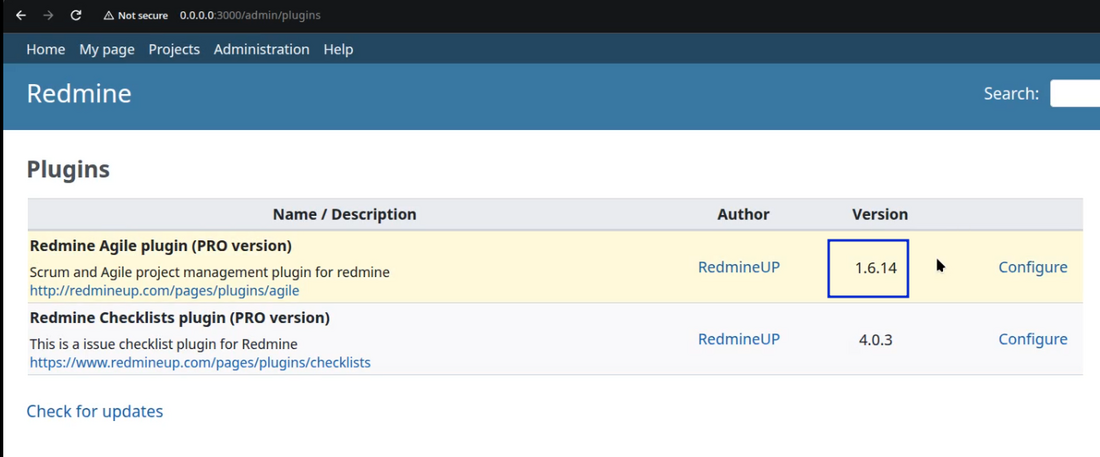Click the address bar URL
The height and width of the screenshot is (457, 1100).
[250, 15]
